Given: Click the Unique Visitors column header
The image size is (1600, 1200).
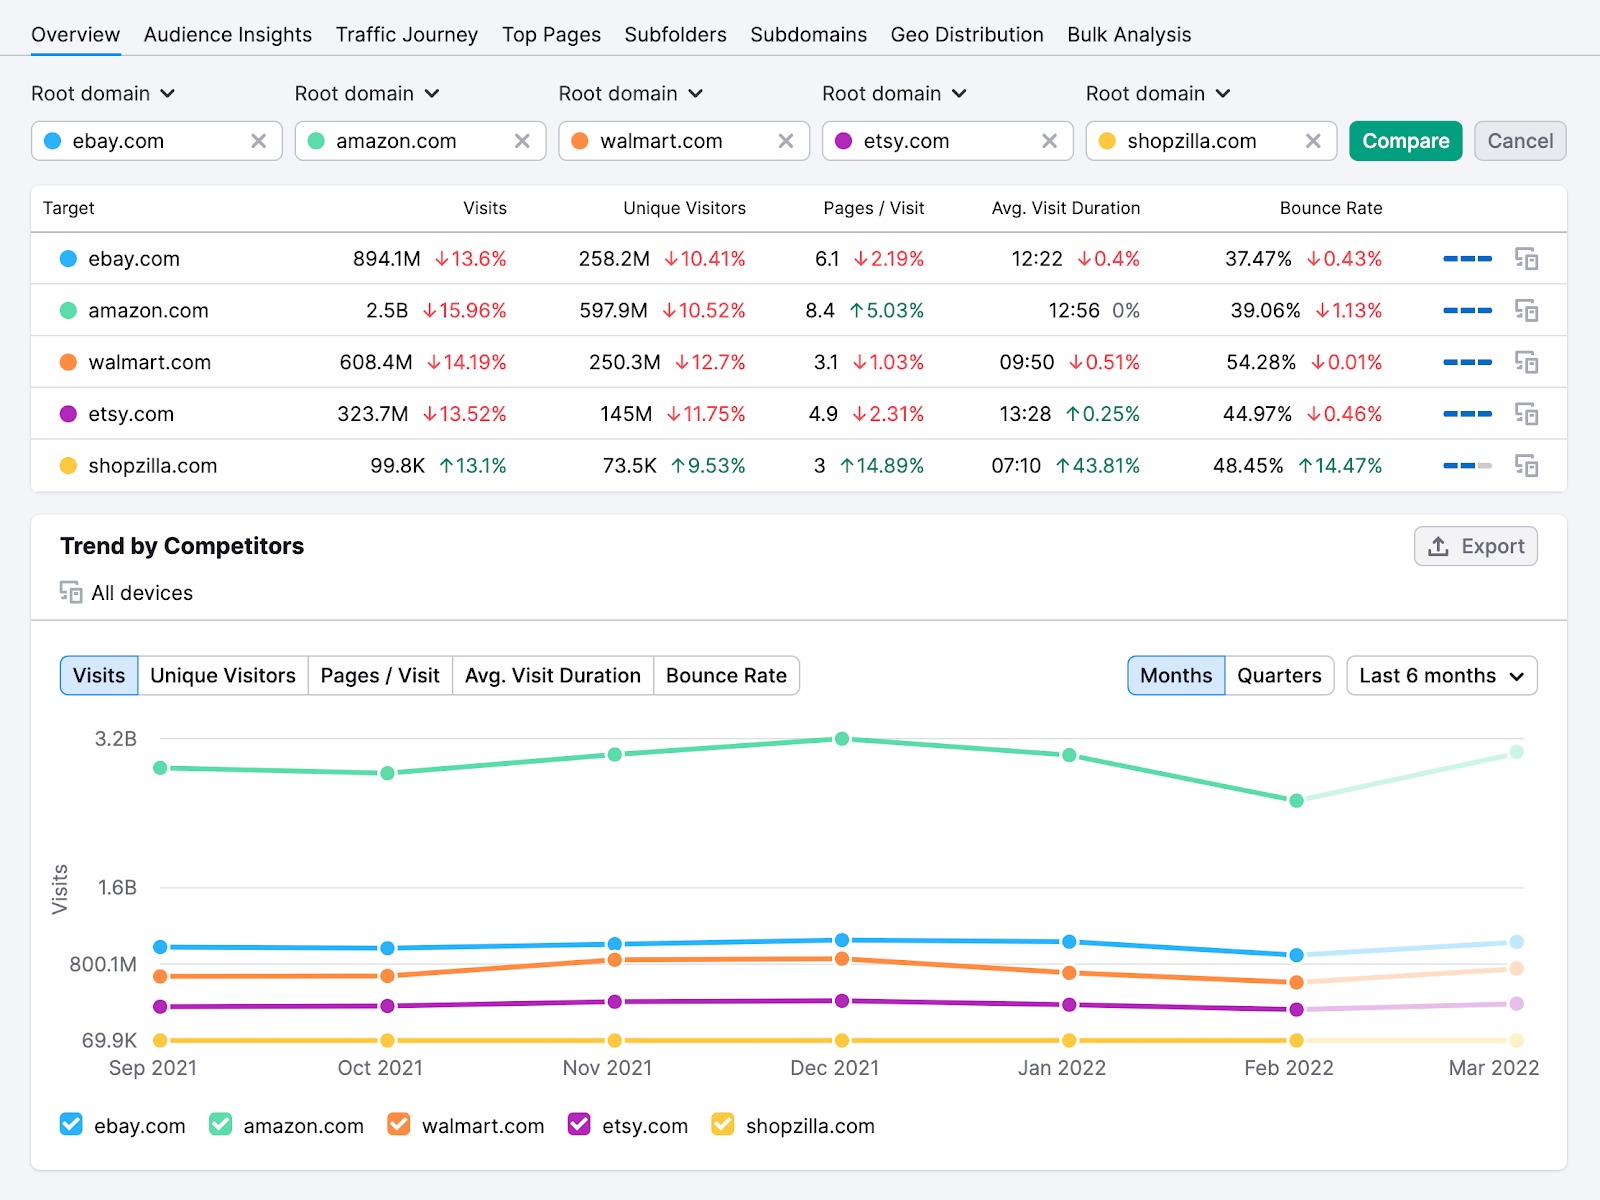Looking at the screenshot, I should tap(684, 208).
